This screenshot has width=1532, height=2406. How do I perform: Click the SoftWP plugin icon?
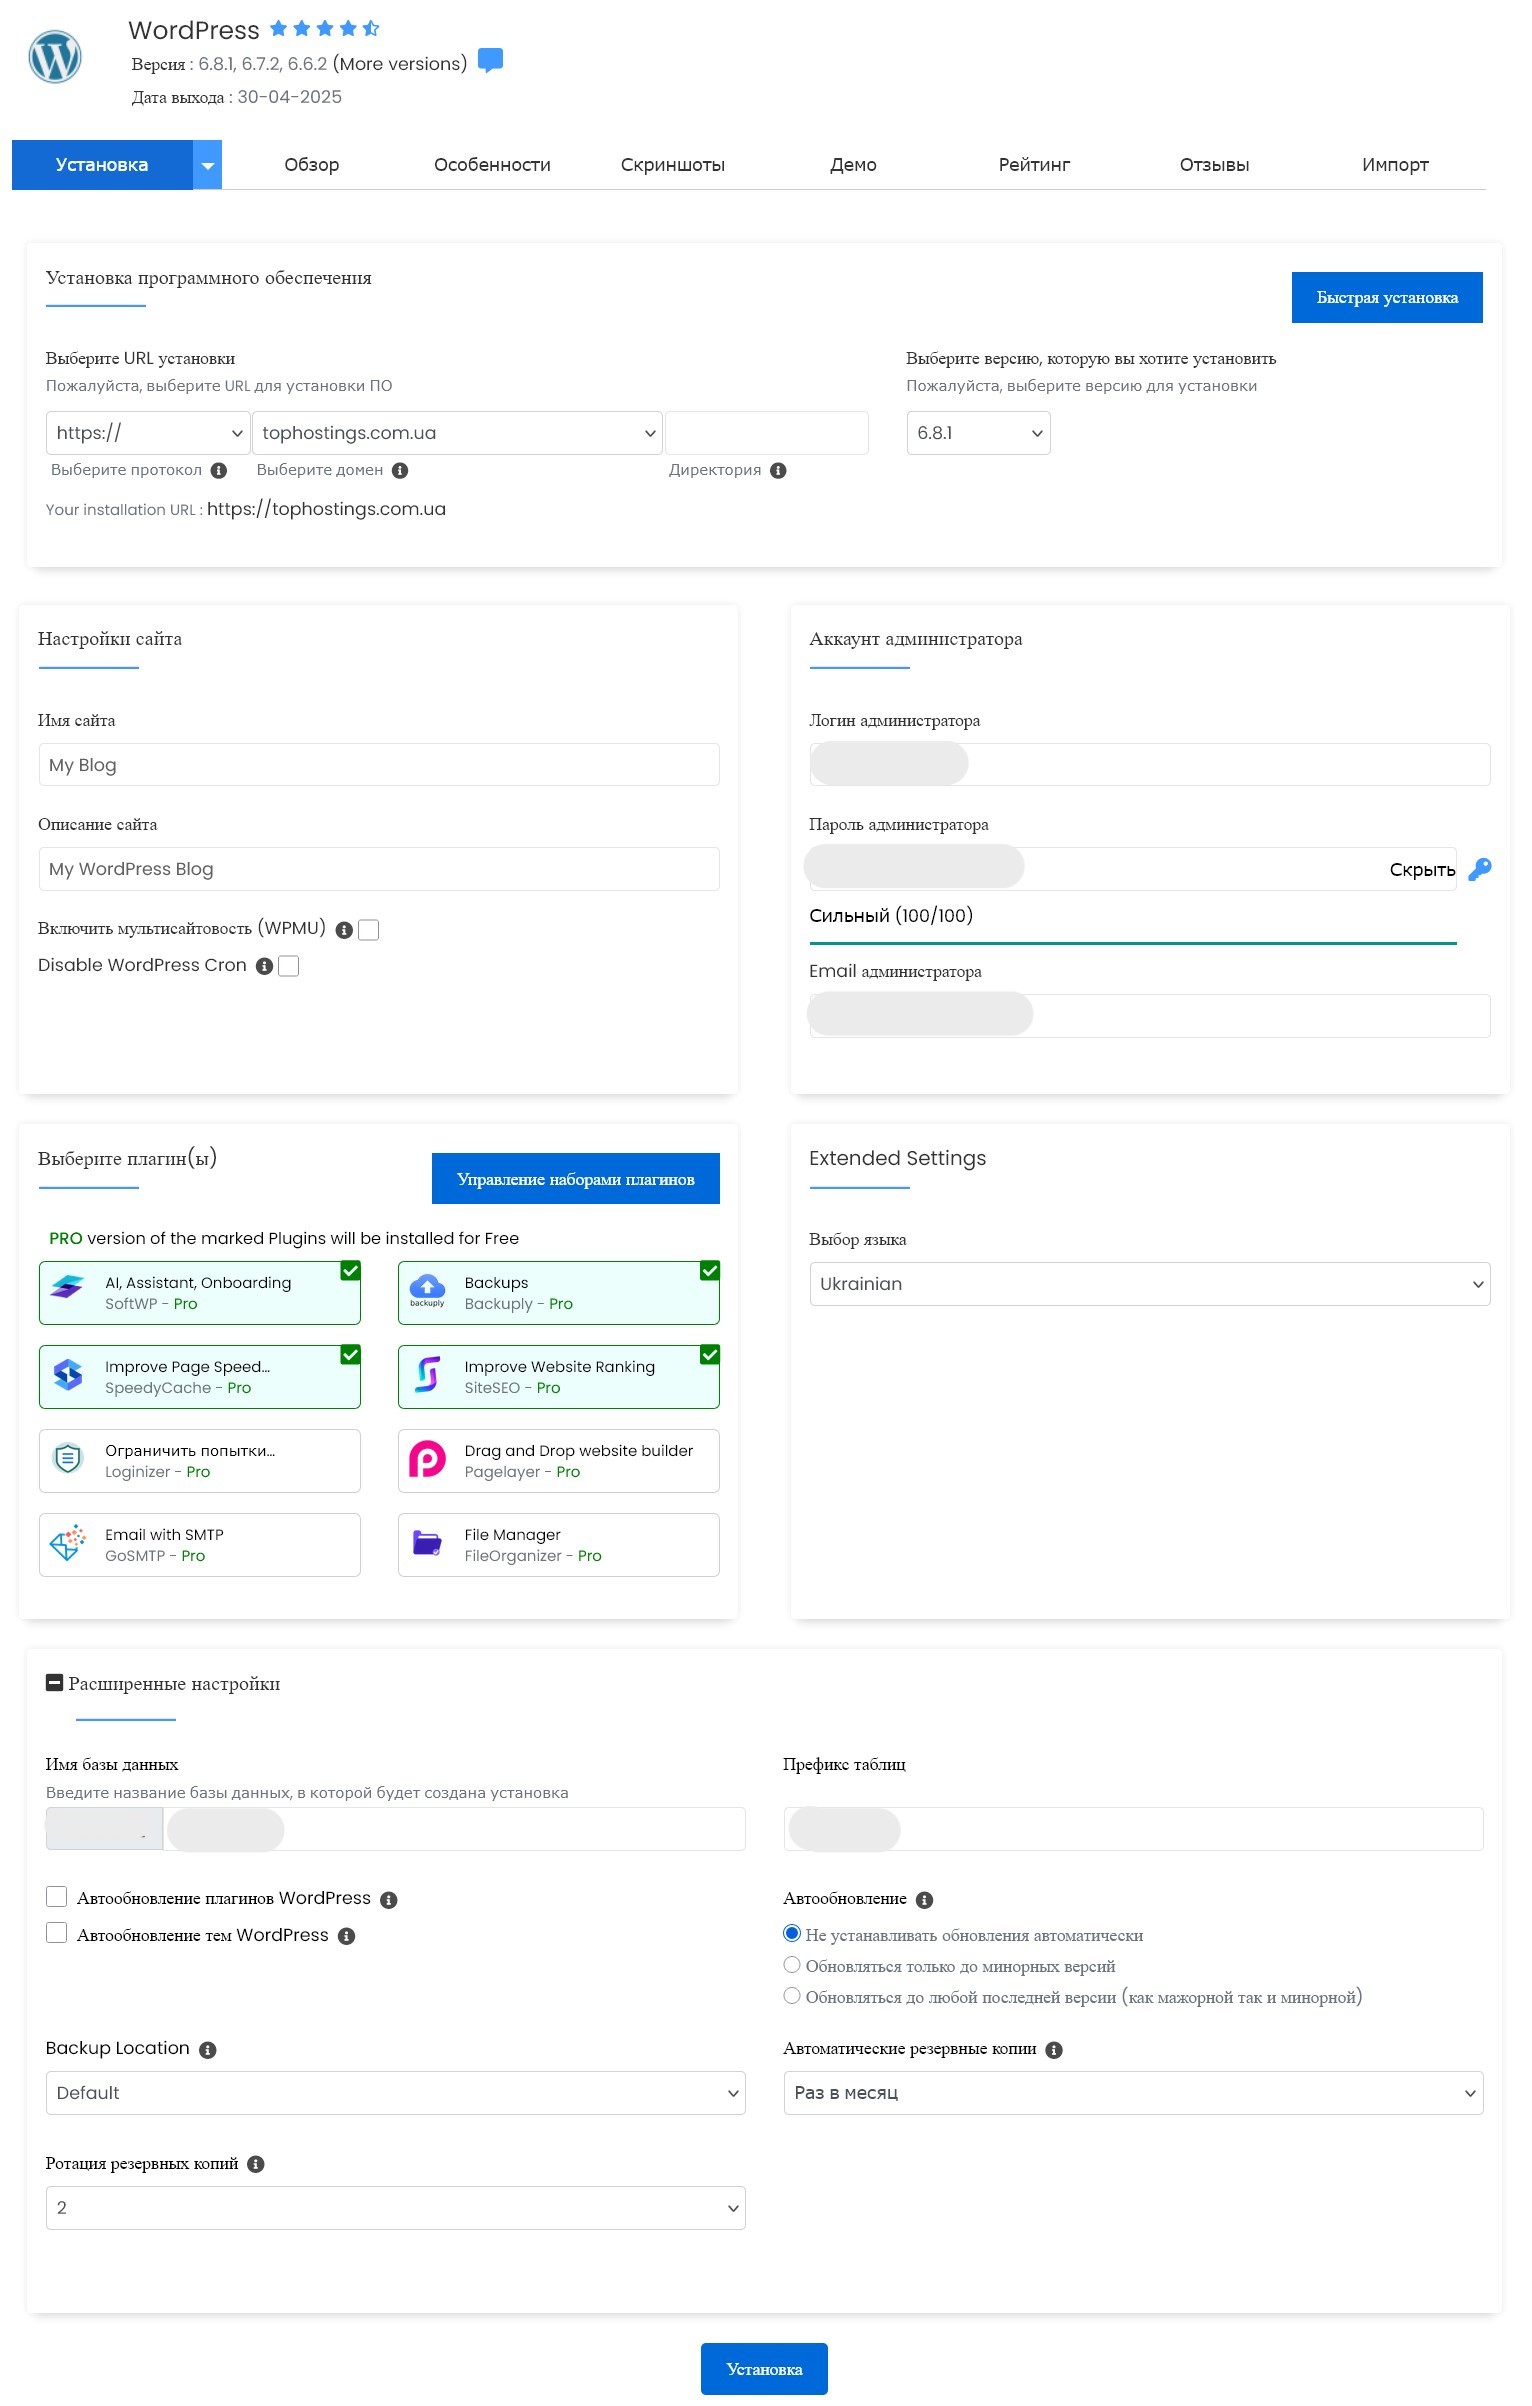pos(68,1287)
